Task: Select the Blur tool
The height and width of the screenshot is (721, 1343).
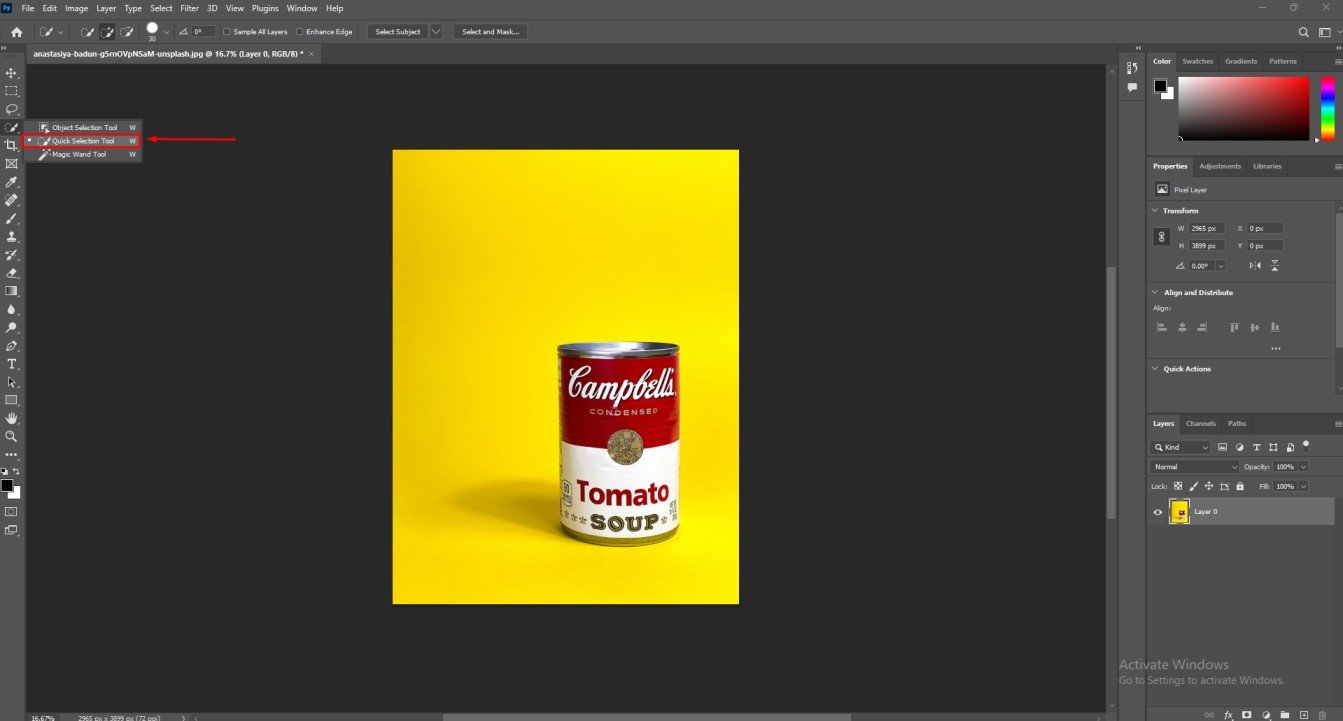Action: [12, 309]
